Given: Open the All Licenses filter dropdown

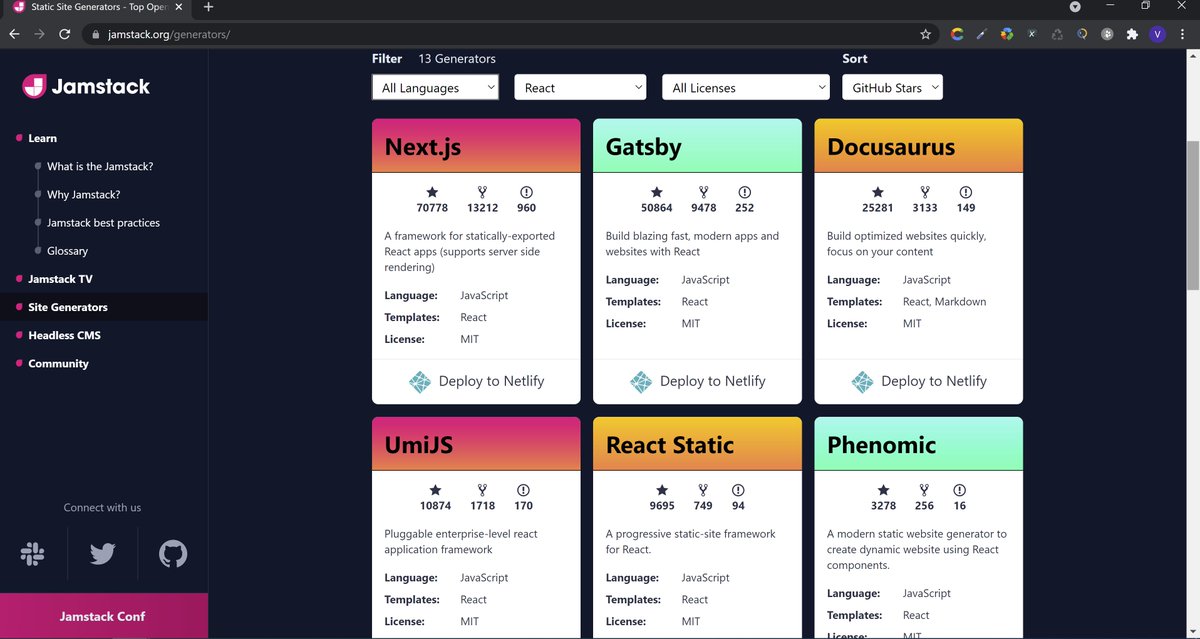Looking at the screenshot, I should [745, 87].
